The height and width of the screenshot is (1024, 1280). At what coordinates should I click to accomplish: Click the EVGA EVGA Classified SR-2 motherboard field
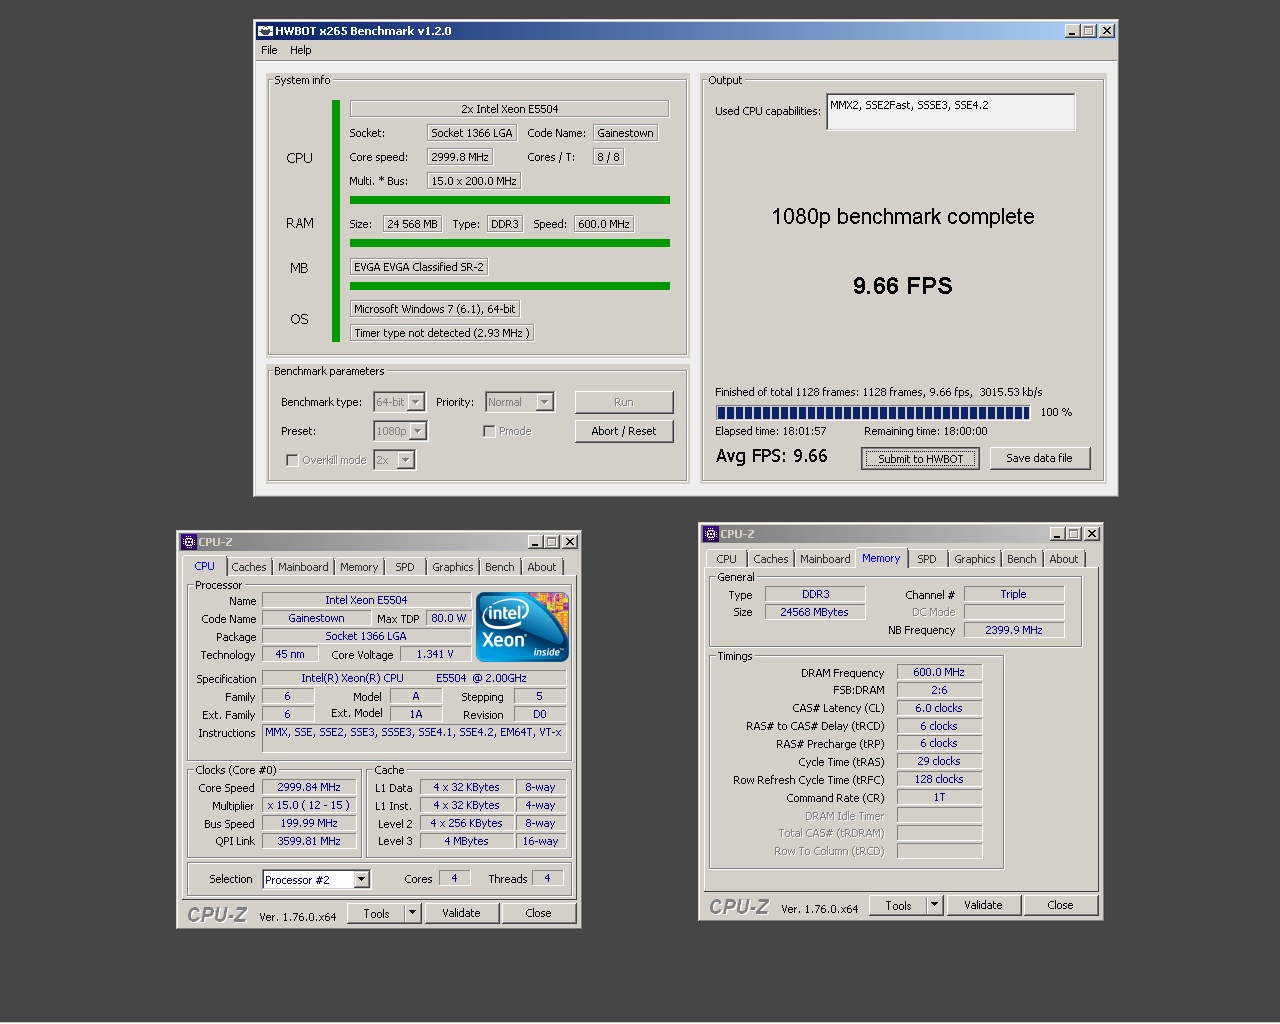coord(419,267)
